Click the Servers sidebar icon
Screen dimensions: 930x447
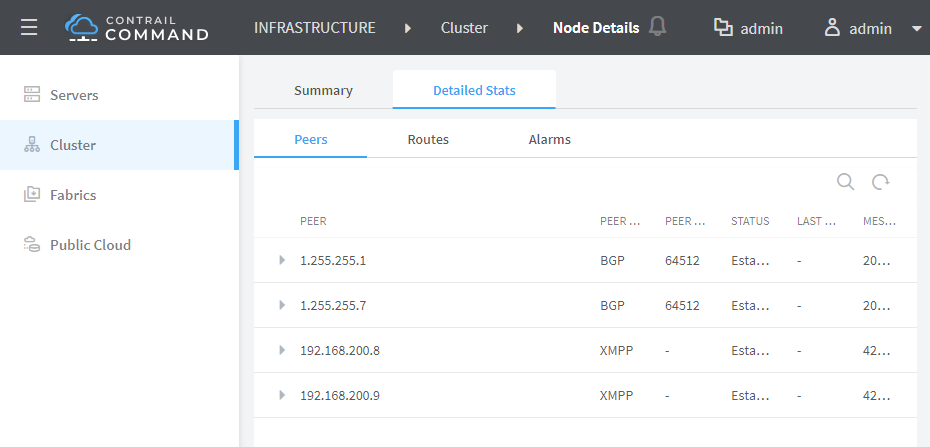click(x=32, y=95)
